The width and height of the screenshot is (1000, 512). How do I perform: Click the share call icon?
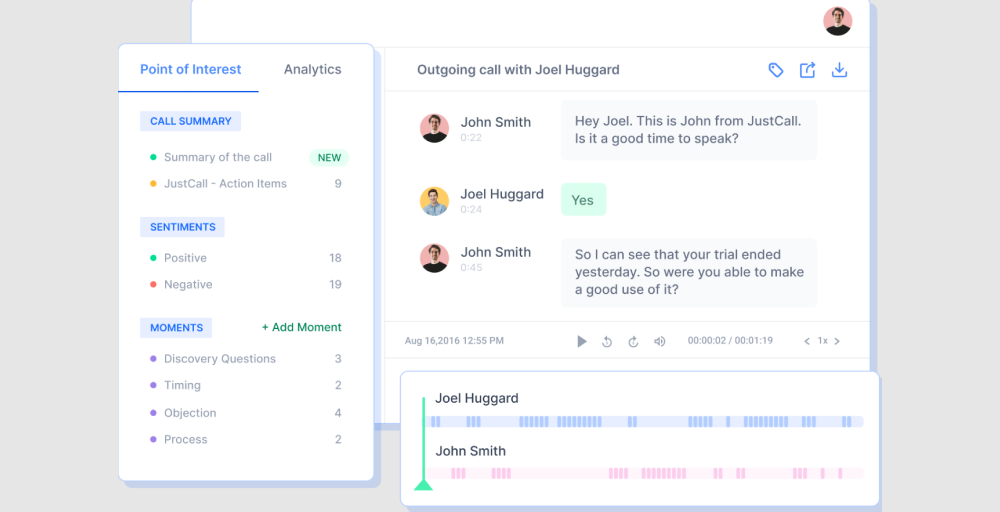click(807, 70)
